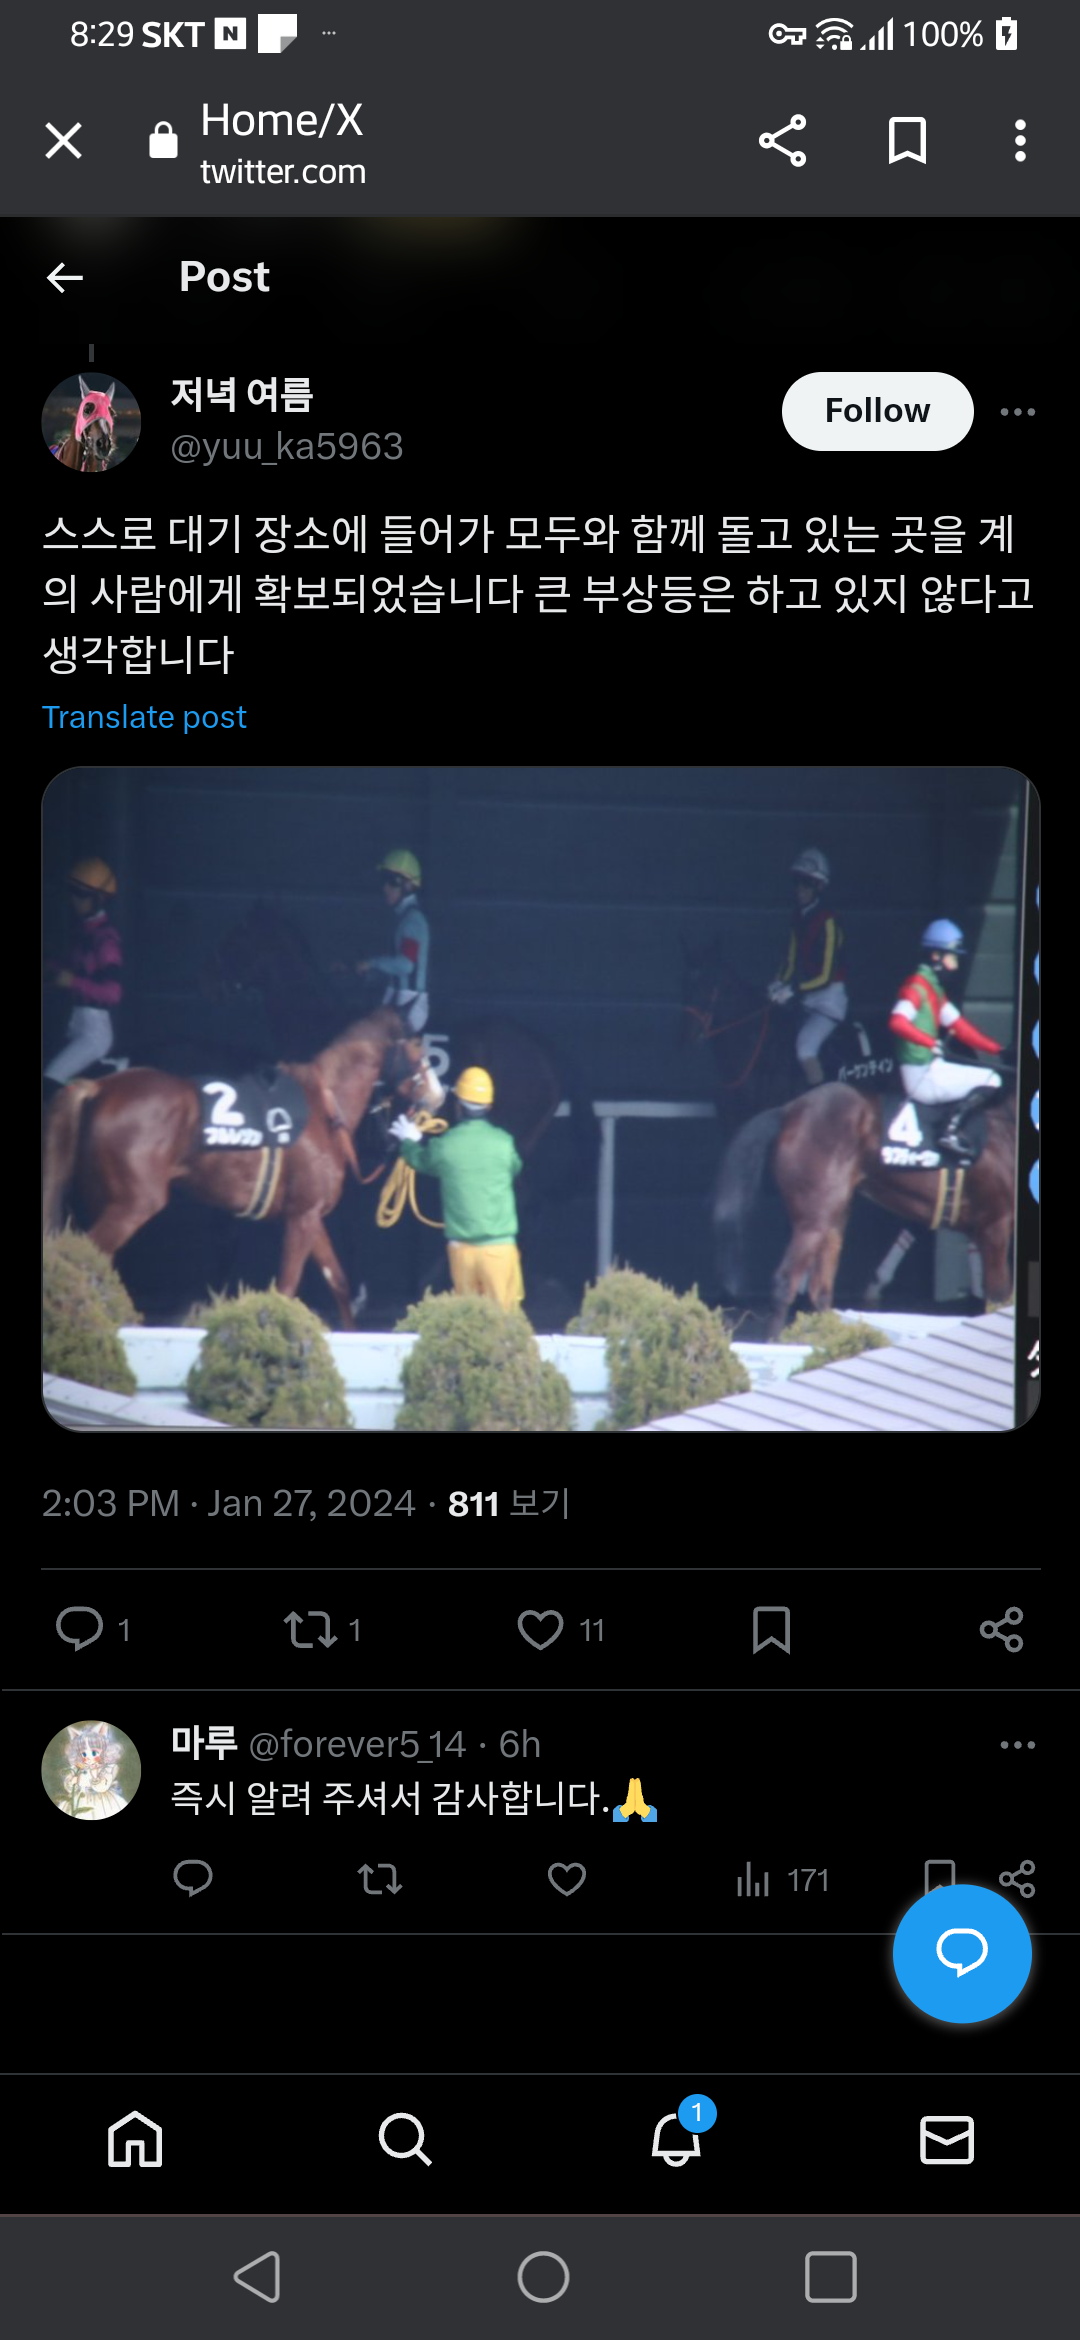Bookmark this page in the browser toolbar
This screenshot has height=2340, width=1080.
point(907,140)
